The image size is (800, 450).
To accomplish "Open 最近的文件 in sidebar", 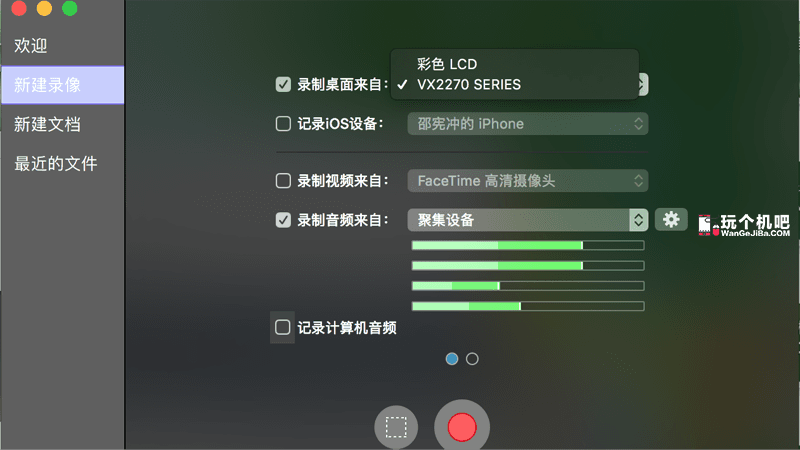I will click(55, 163).
